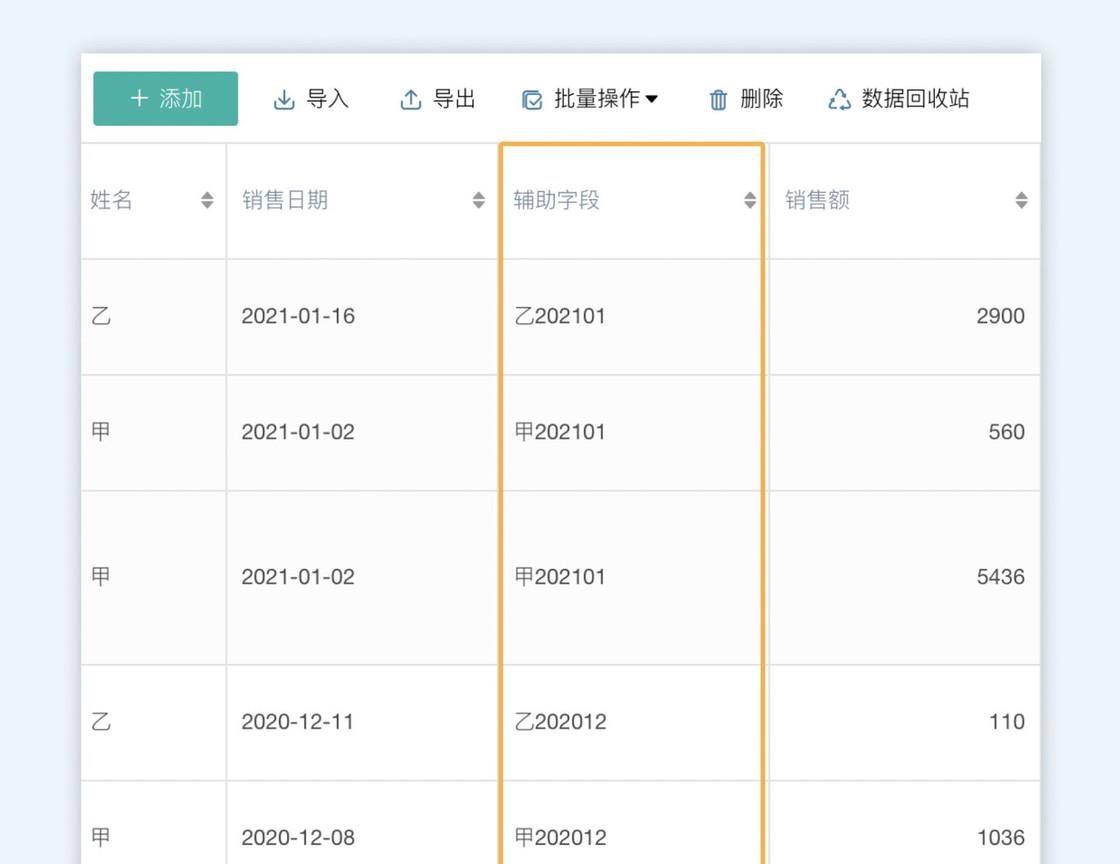Select date 2021-01-02 in the 5436 row

[x=298, y=577]
